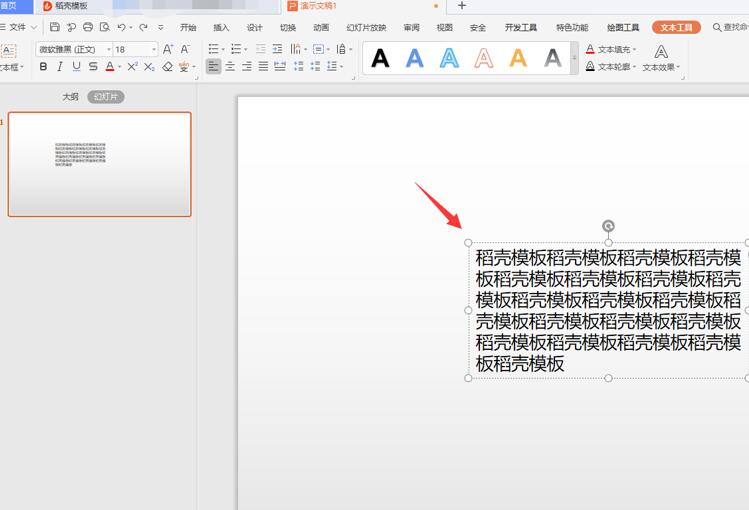Screen dimensions: 749x510
Task: Center align text
Action: [x=230, y=66]
